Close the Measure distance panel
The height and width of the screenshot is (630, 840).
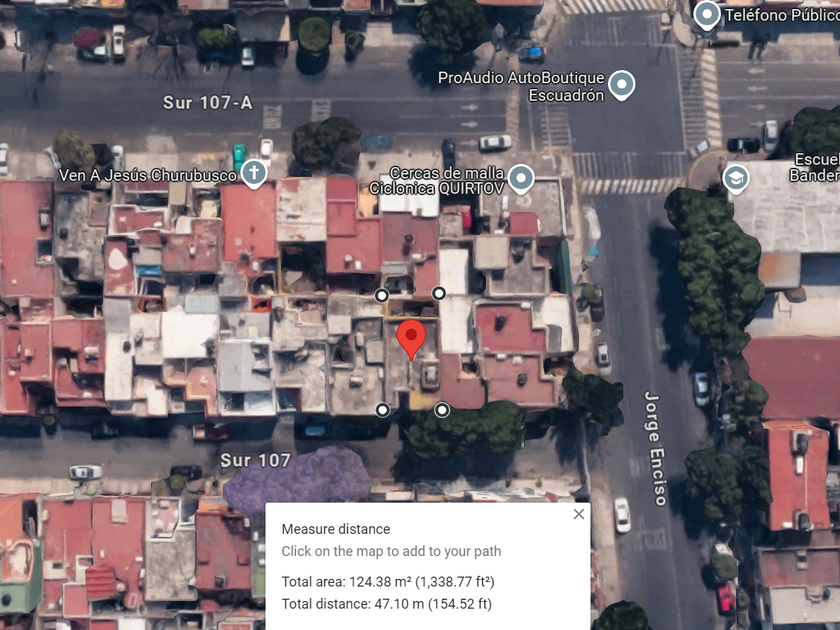579,514
